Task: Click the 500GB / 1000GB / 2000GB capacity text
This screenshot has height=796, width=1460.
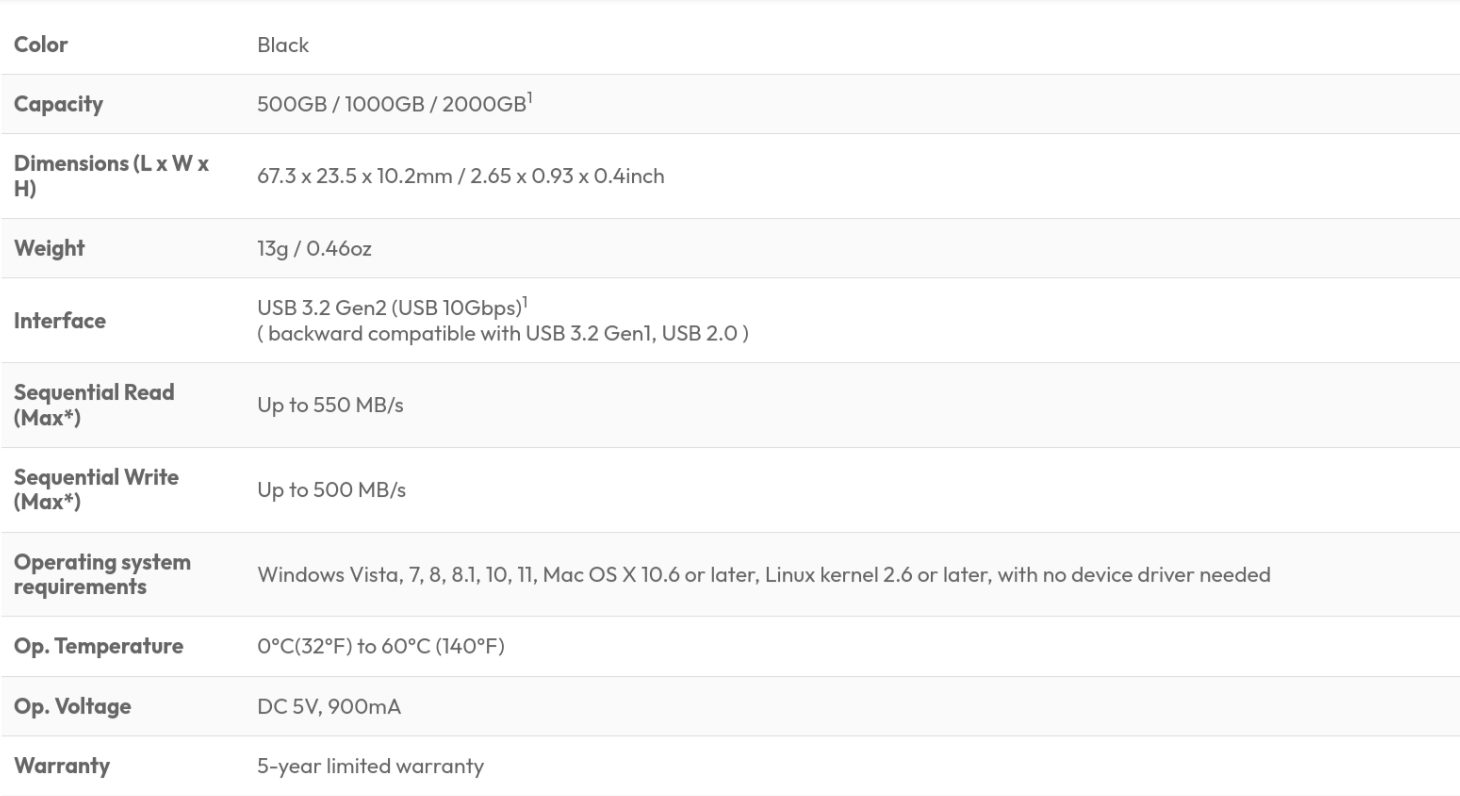Action: point(391,104)
